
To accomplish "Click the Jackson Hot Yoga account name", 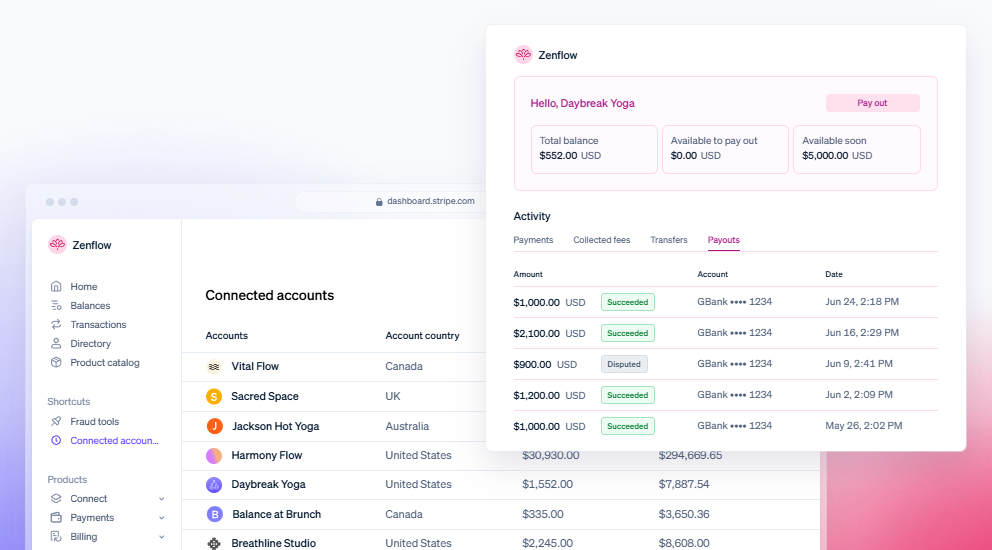I will click(x=275, y=426).
